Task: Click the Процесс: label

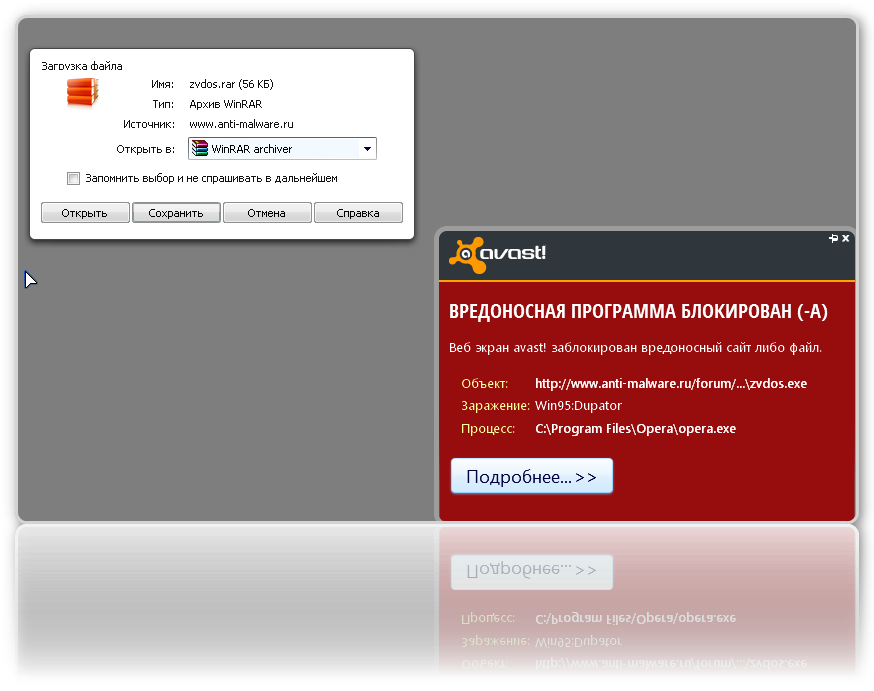Action: [488, 429]
